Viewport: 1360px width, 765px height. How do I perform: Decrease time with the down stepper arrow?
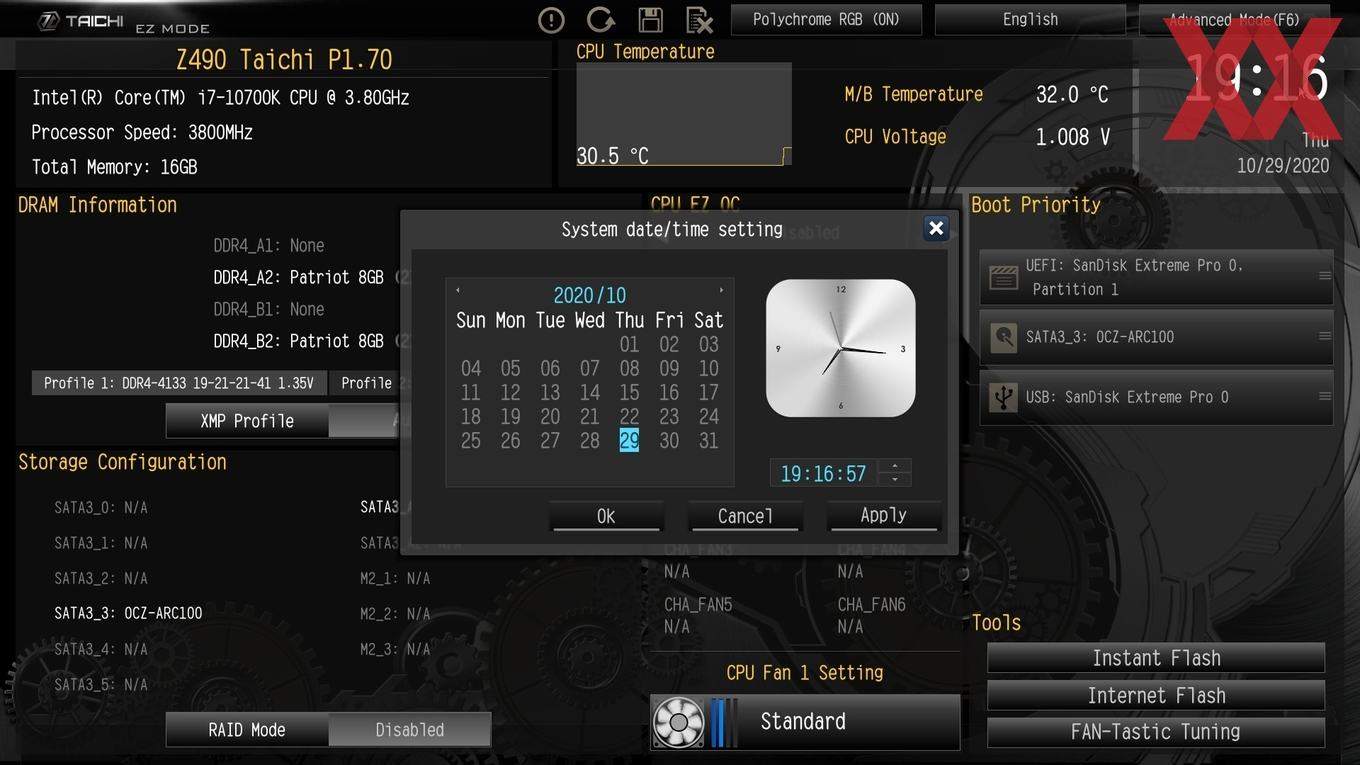[894, 480]
